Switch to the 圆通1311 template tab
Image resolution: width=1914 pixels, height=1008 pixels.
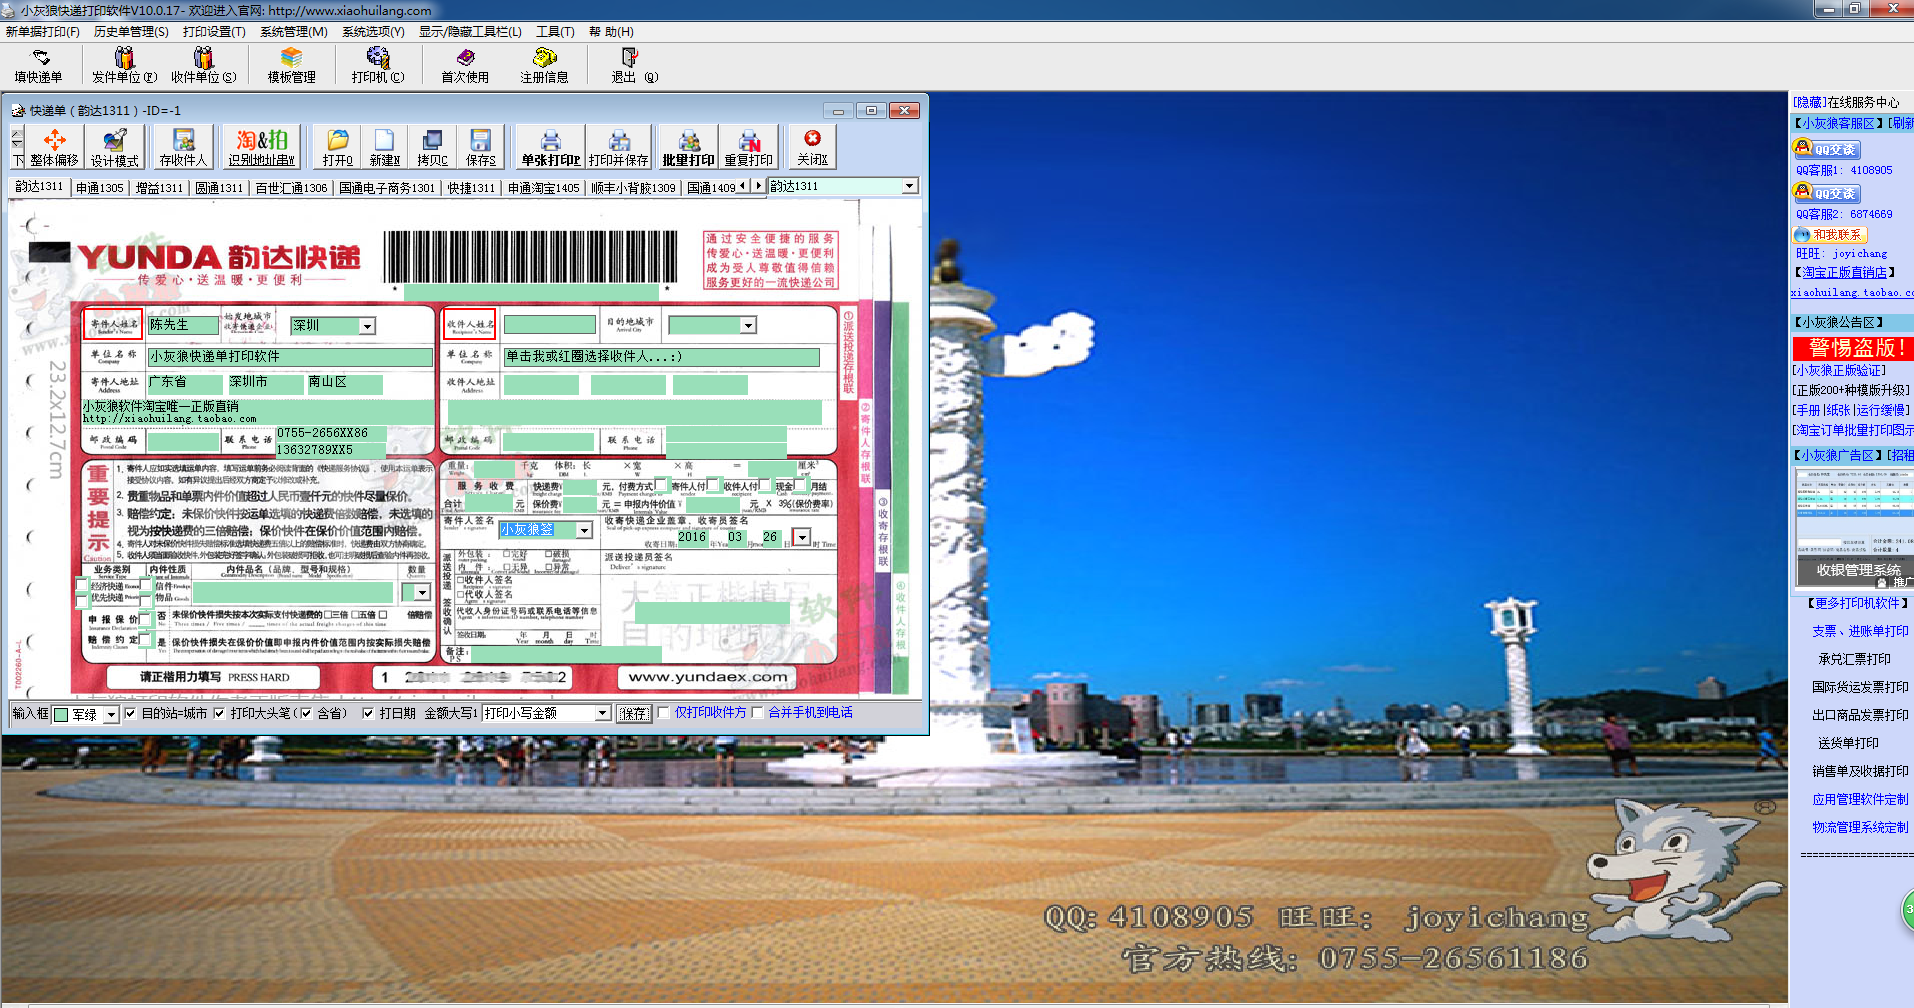219,187
